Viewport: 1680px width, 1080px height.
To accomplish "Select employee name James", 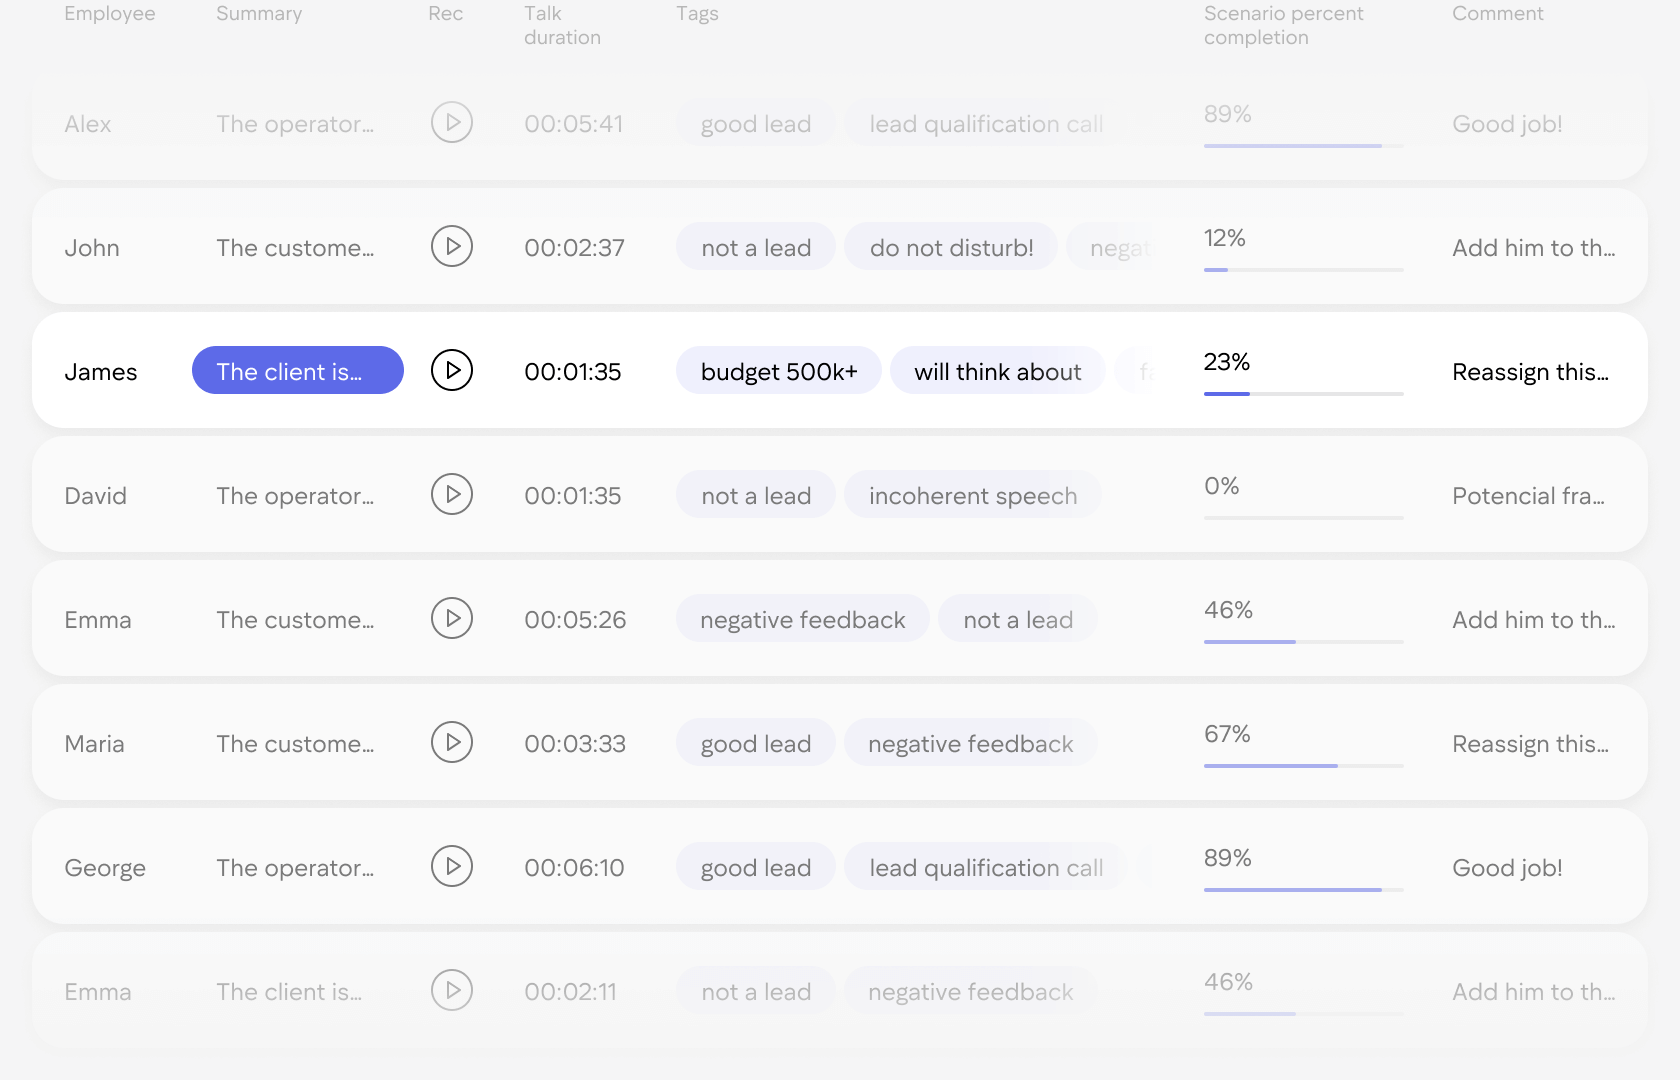I will click(x=101, y=372).
